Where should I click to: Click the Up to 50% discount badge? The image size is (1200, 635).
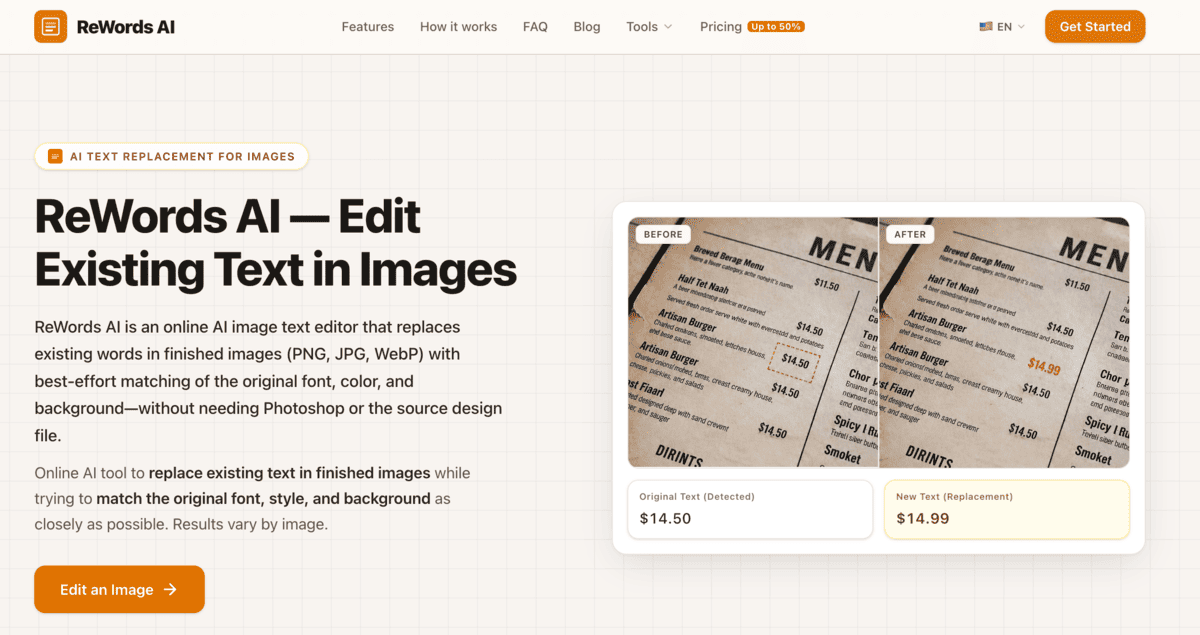[x=776, y=27]
